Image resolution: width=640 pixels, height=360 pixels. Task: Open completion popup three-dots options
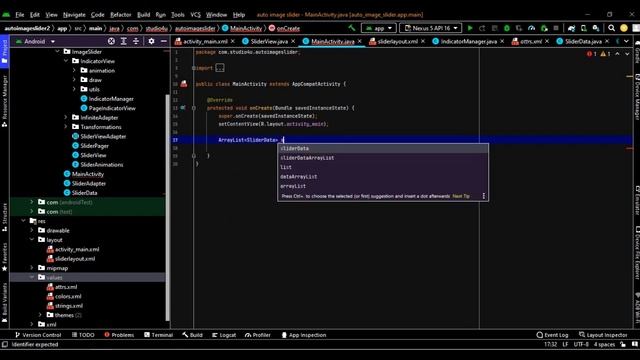(484, 196)
